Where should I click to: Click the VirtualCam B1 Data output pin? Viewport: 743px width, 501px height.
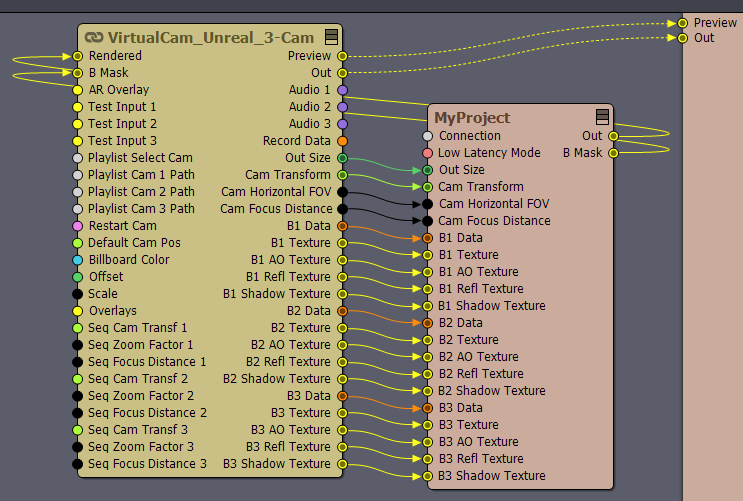(x=342, y=226)
